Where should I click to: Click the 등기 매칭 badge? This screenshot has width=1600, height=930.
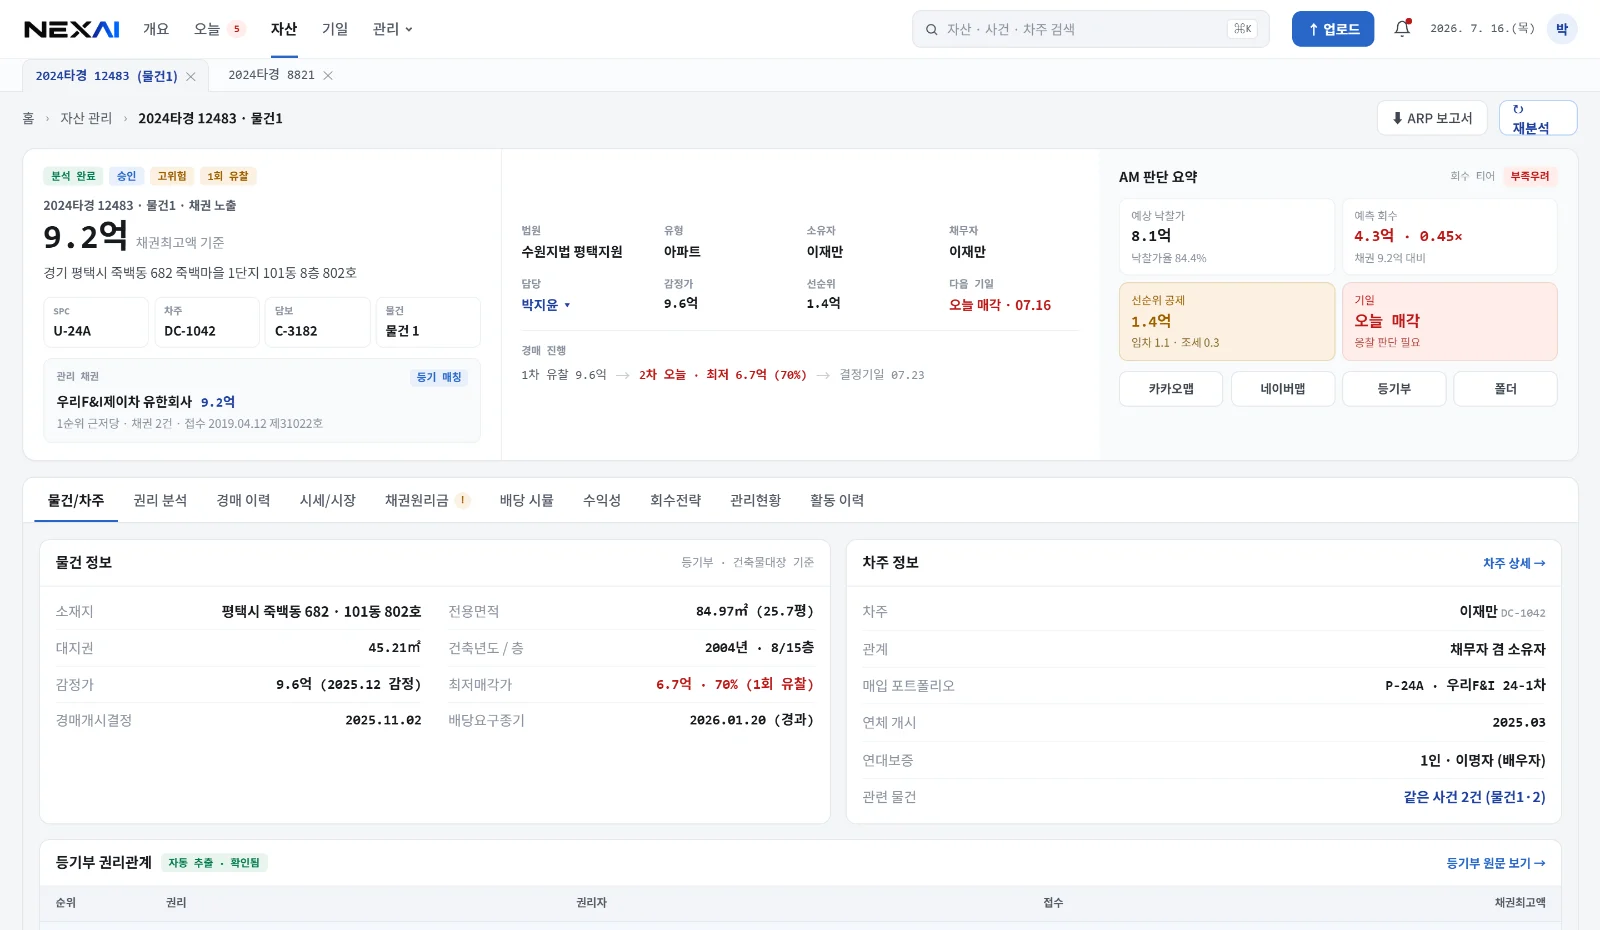pos(439,377)
